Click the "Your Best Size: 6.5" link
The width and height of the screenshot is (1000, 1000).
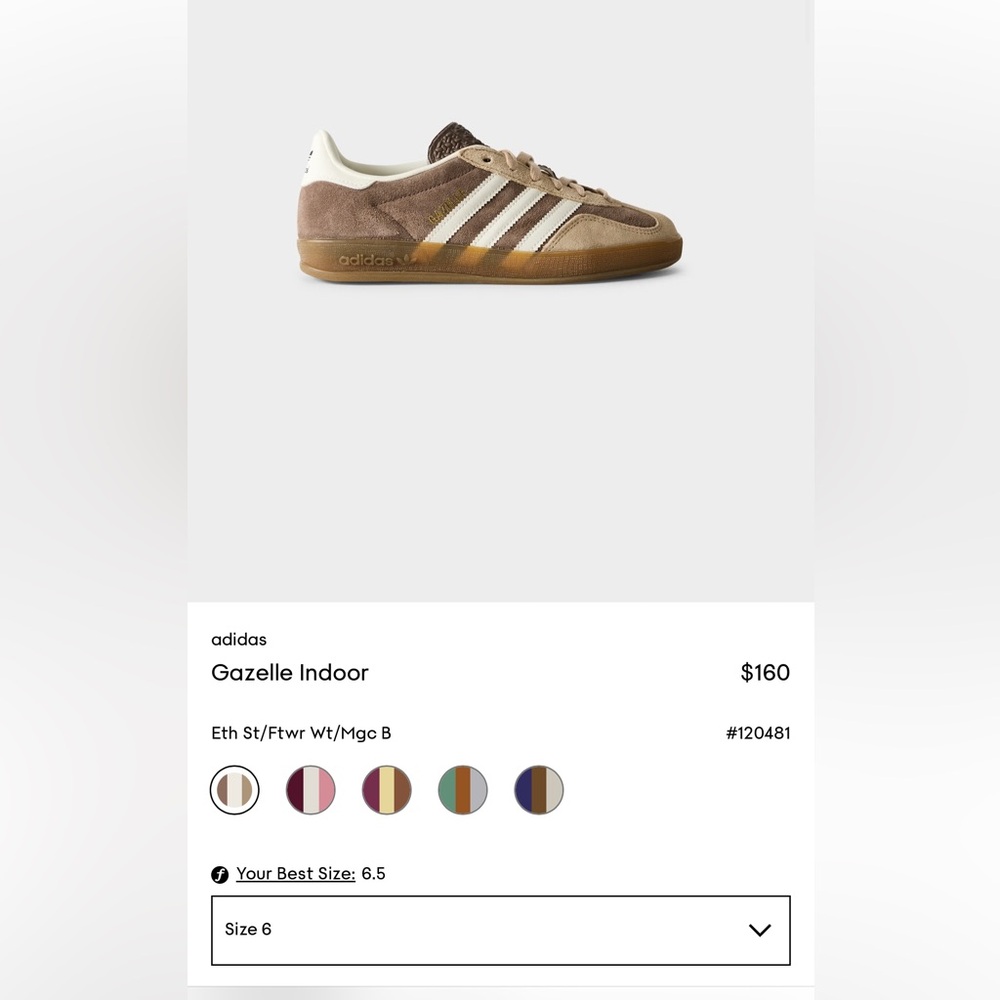click(295, 873)
